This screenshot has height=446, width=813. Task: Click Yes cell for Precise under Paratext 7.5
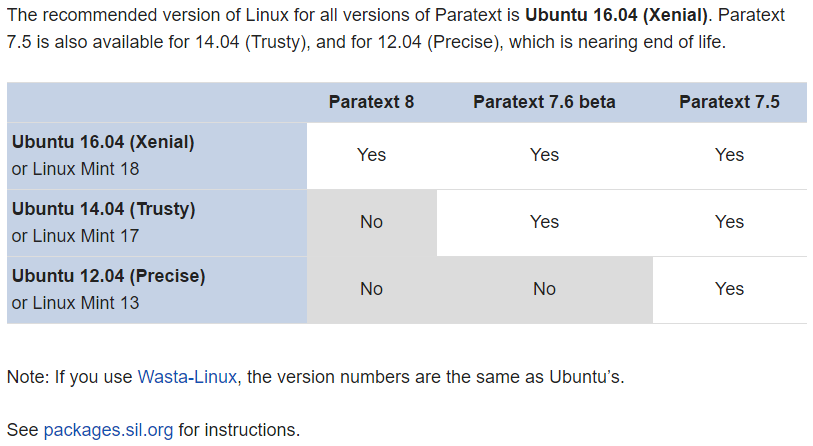click(729, 289)
